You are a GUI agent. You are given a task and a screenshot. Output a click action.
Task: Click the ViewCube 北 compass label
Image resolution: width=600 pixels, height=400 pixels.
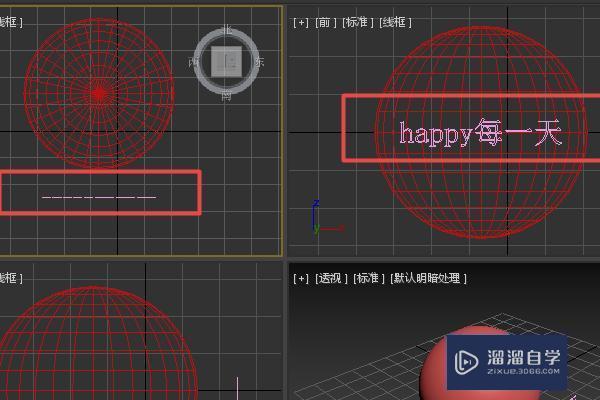coord(227,30)
